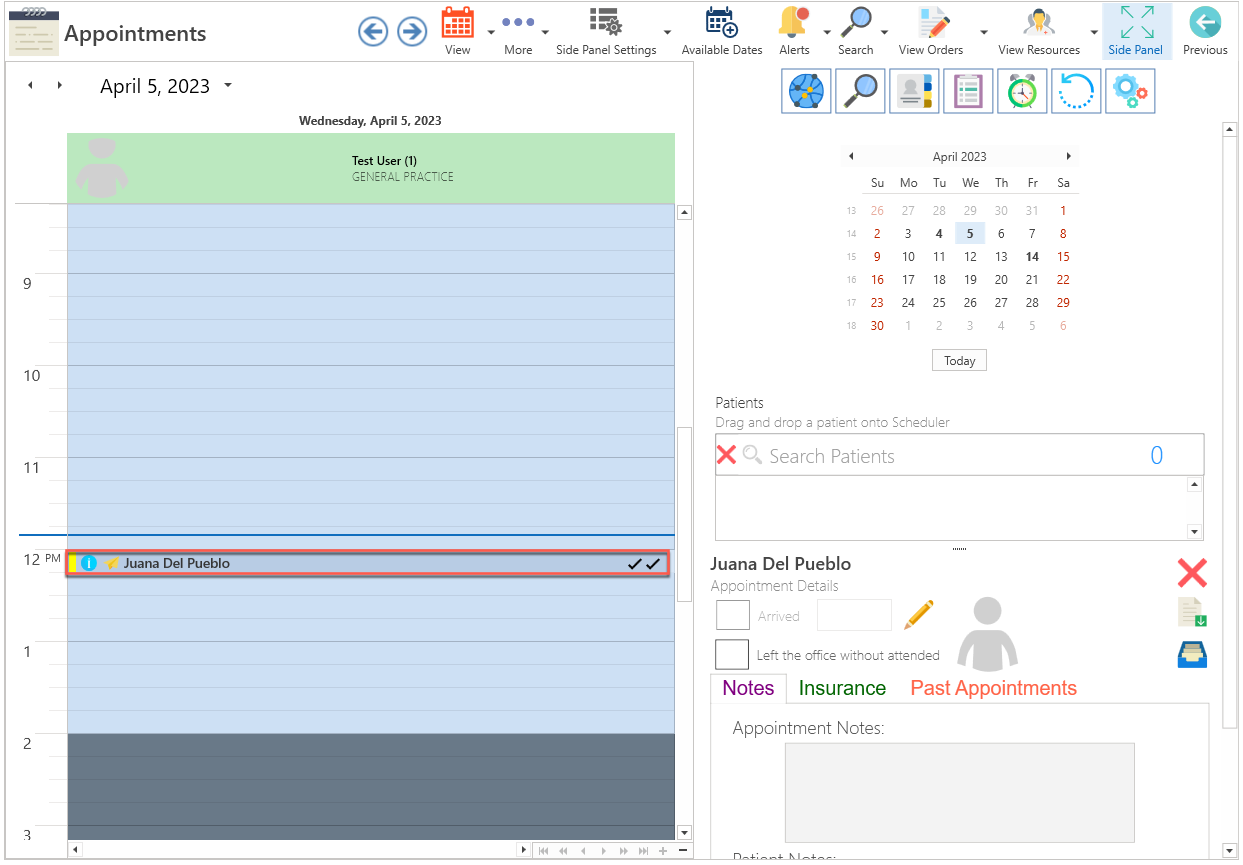
Task: Check the Arrived checkbox
Action: (x=733, y=615)
